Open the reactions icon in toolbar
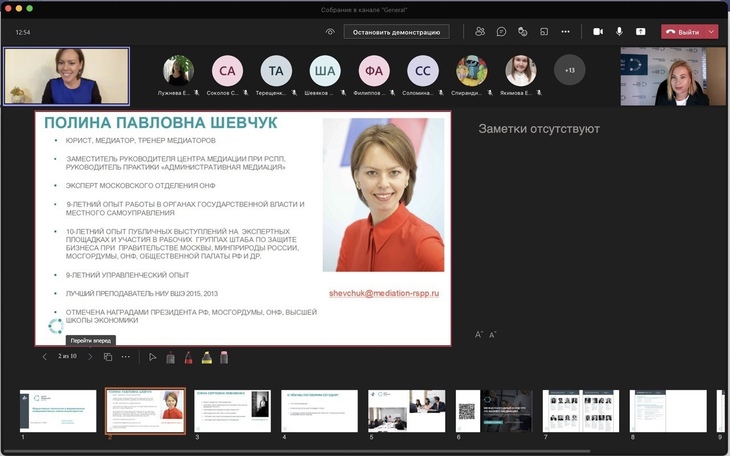The width and height of the screenshot is (730, 456). click(x=522, y=32)
